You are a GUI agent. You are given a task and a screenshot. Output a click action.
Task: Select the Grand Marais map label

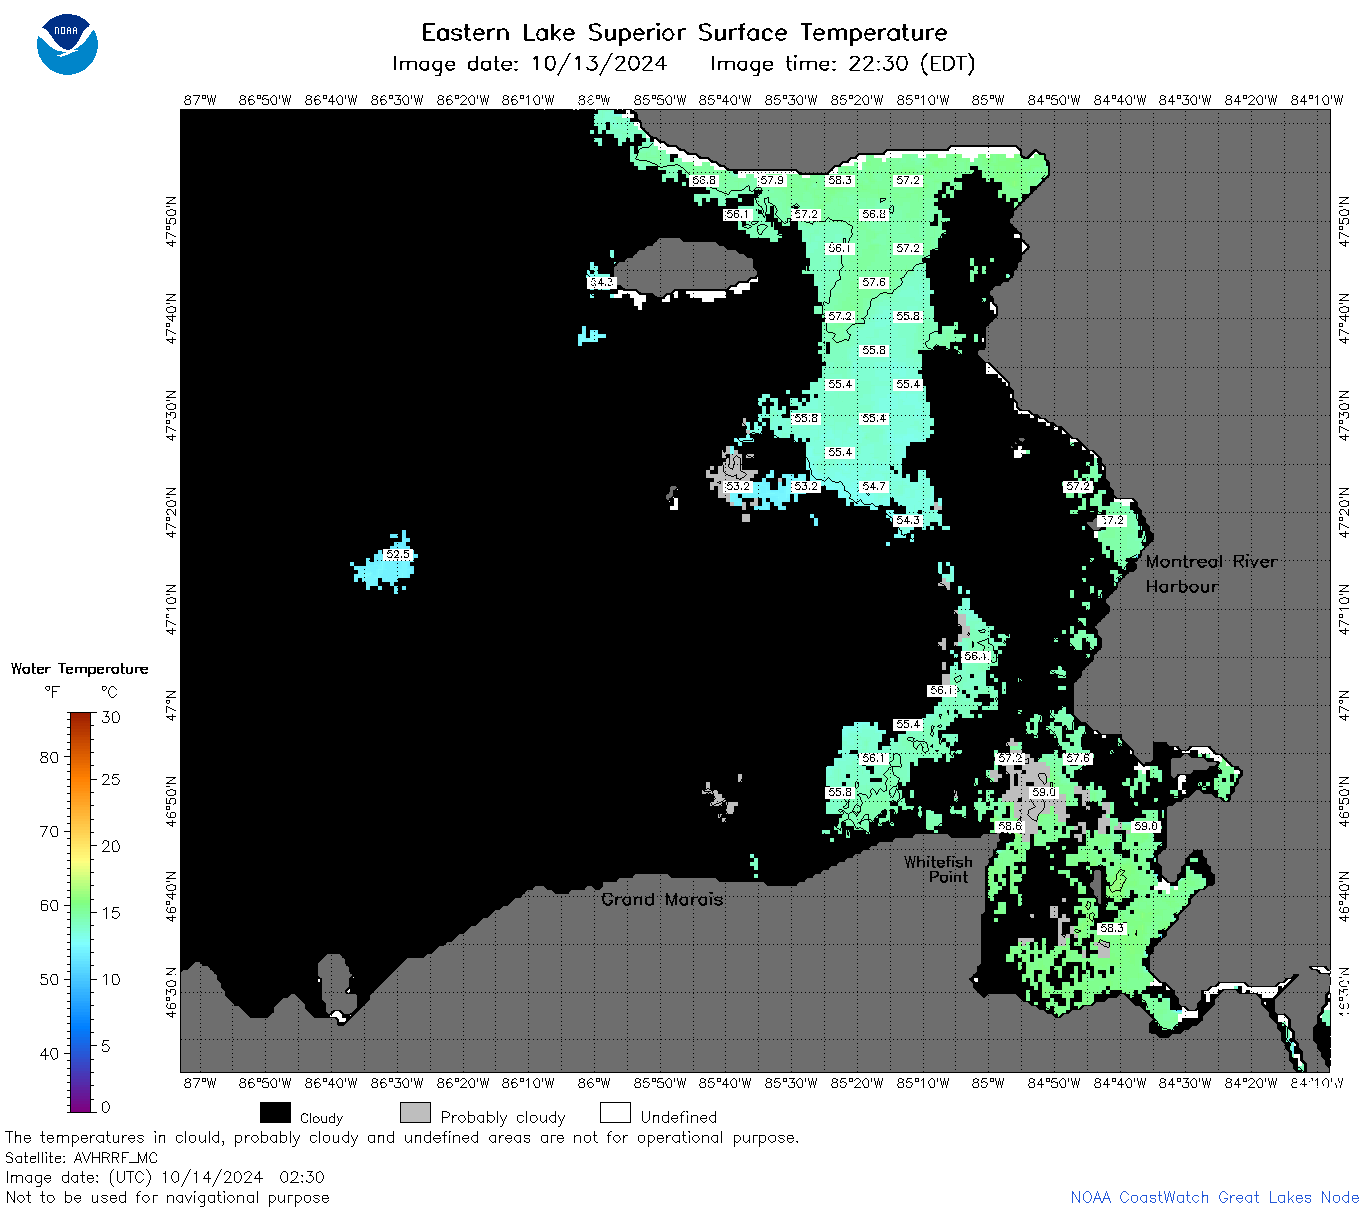(662, 899)
